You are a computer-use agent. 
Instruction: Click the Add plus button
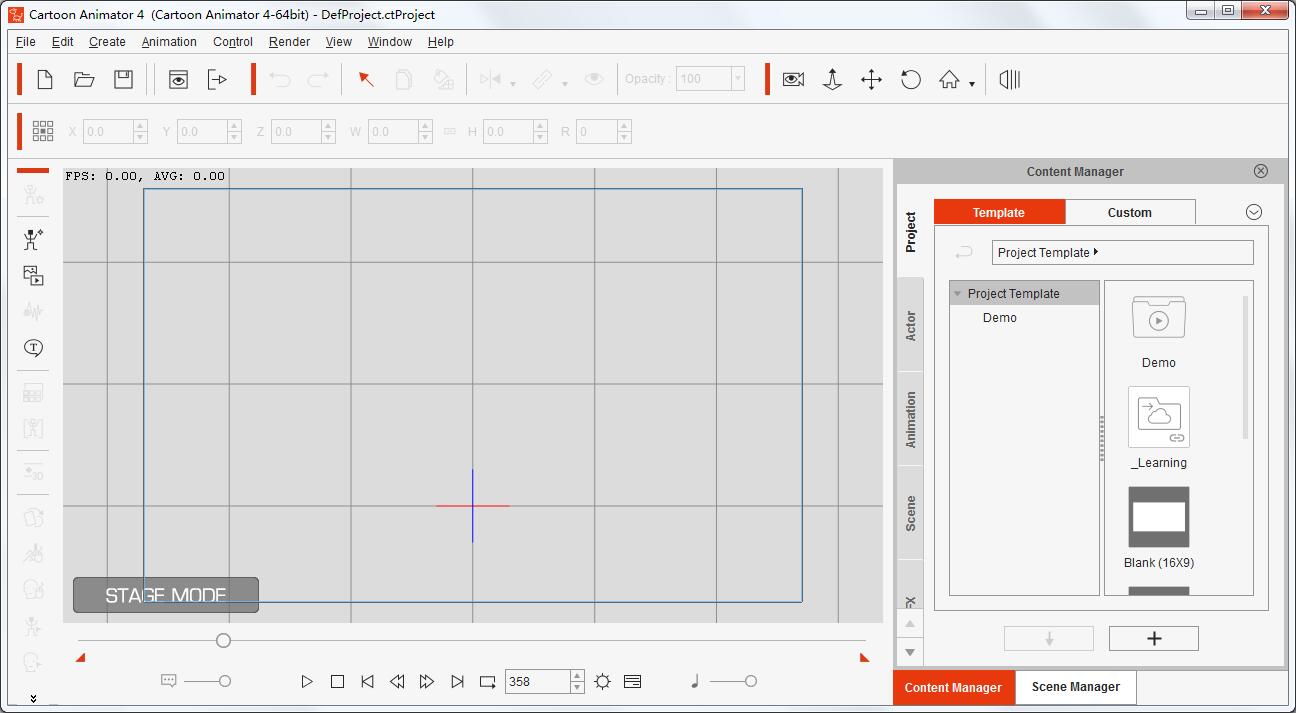coord(1154,638)
